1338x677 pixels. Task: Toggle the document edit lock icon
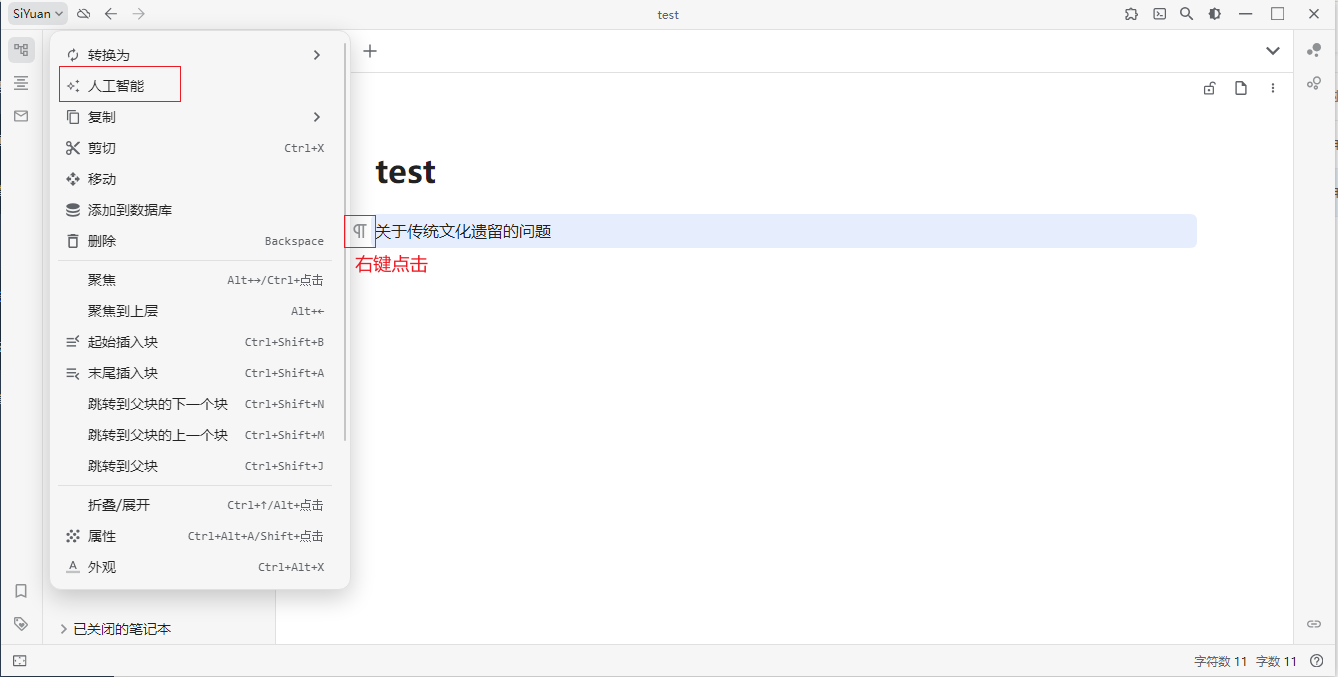[1209, 88]
